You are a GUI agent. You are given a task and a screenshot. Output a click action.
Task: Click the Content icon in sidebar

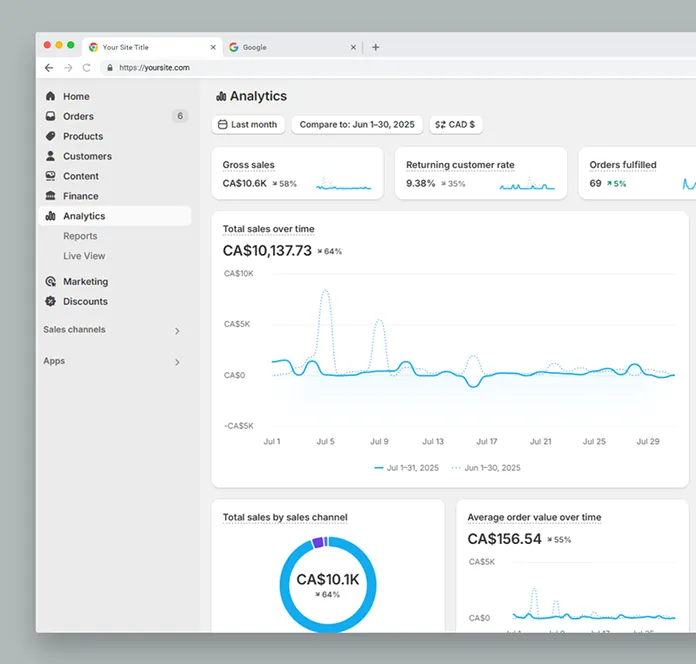click(x=51, y=177)
